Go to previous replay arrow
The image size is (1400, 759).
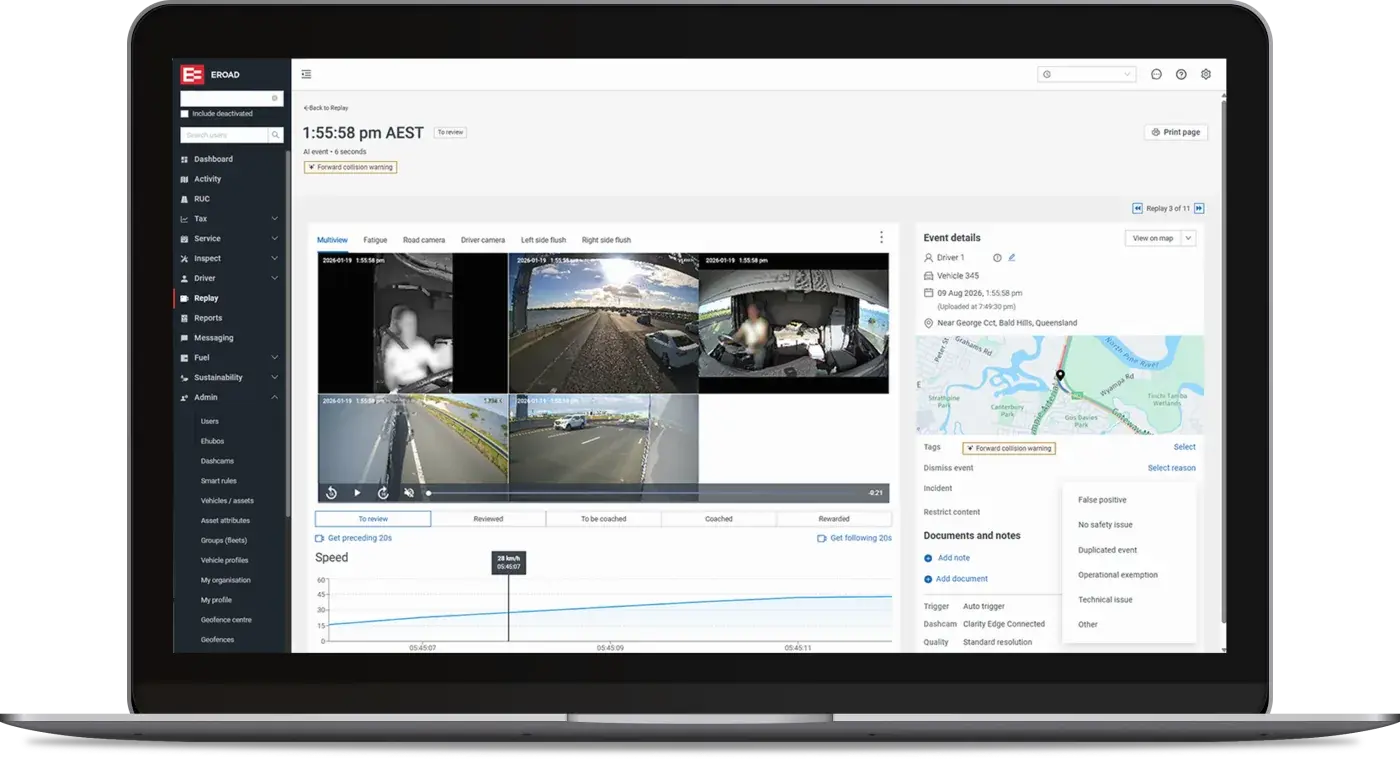click(1137, 208)
